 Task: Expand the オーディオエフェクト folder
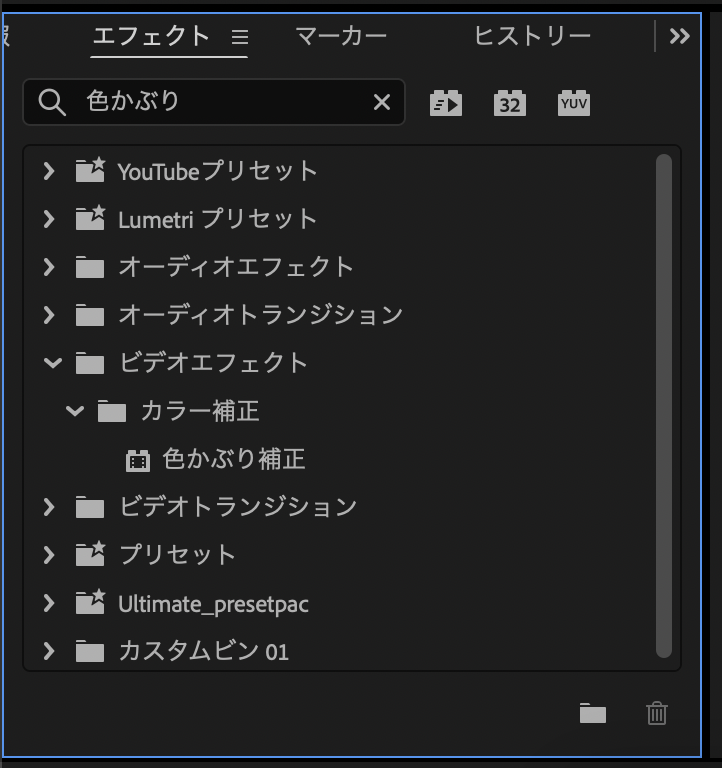(x=48, y=267)
